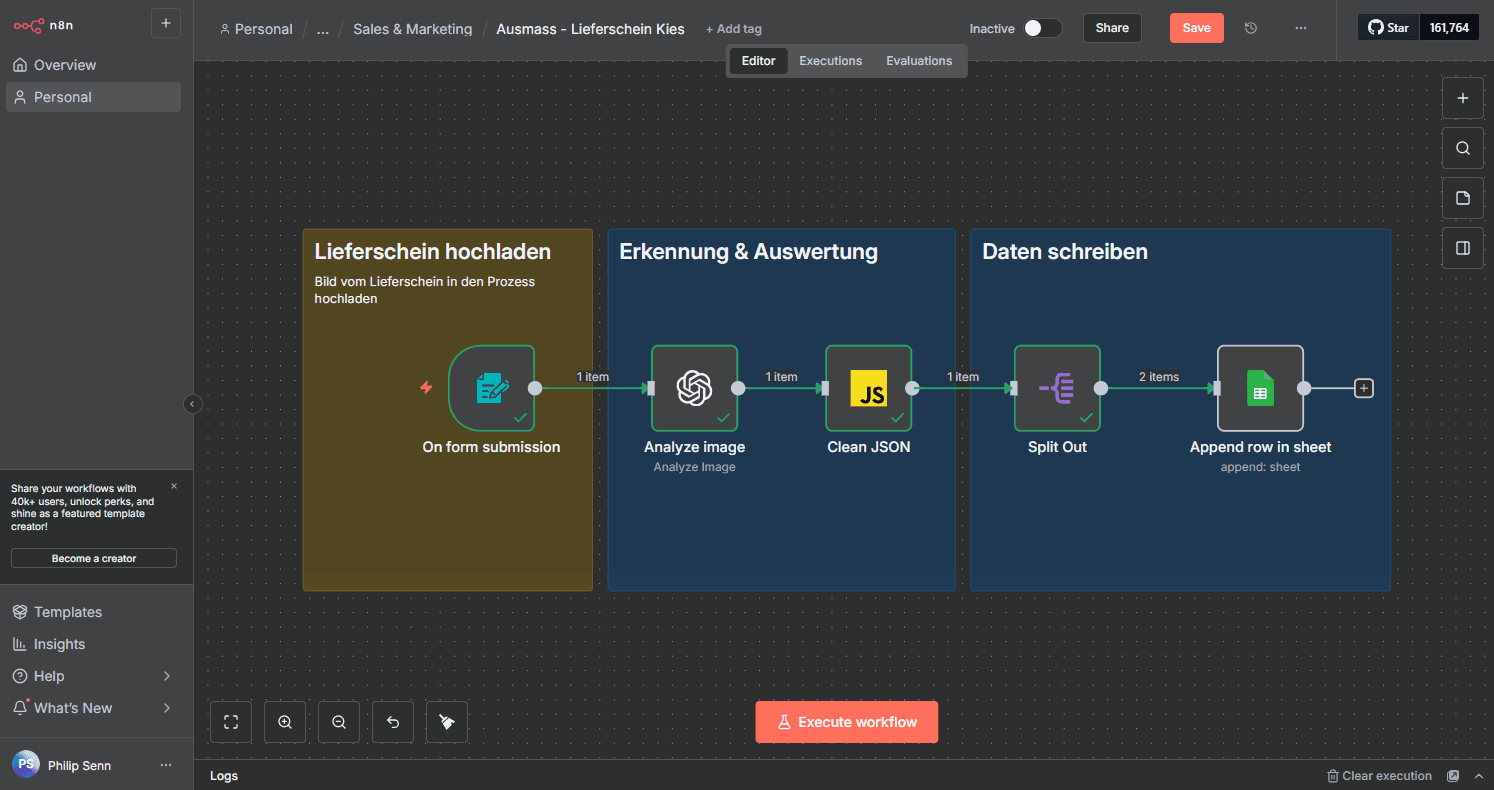Click 'append: sheet' subtitle text
The height and width of the screenshot is (790, 1494).
point(1260,467)
